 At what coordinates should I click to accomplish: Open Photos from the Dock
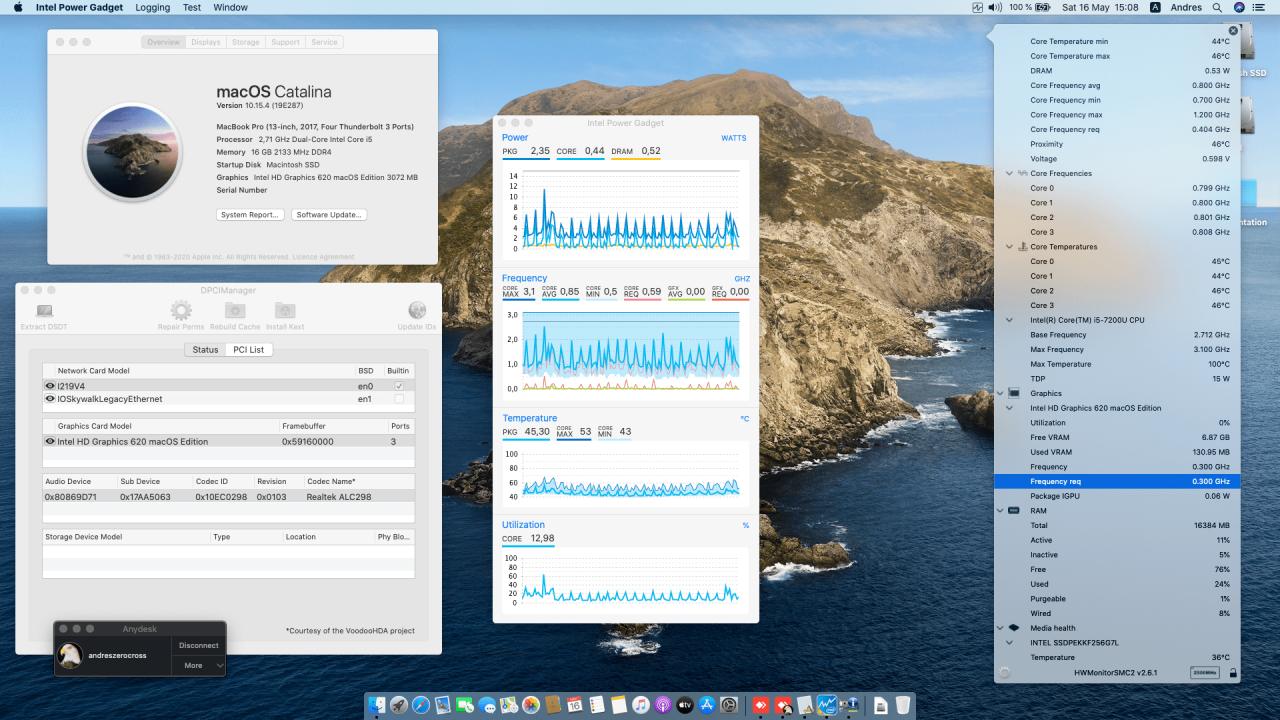pos(531,705)
